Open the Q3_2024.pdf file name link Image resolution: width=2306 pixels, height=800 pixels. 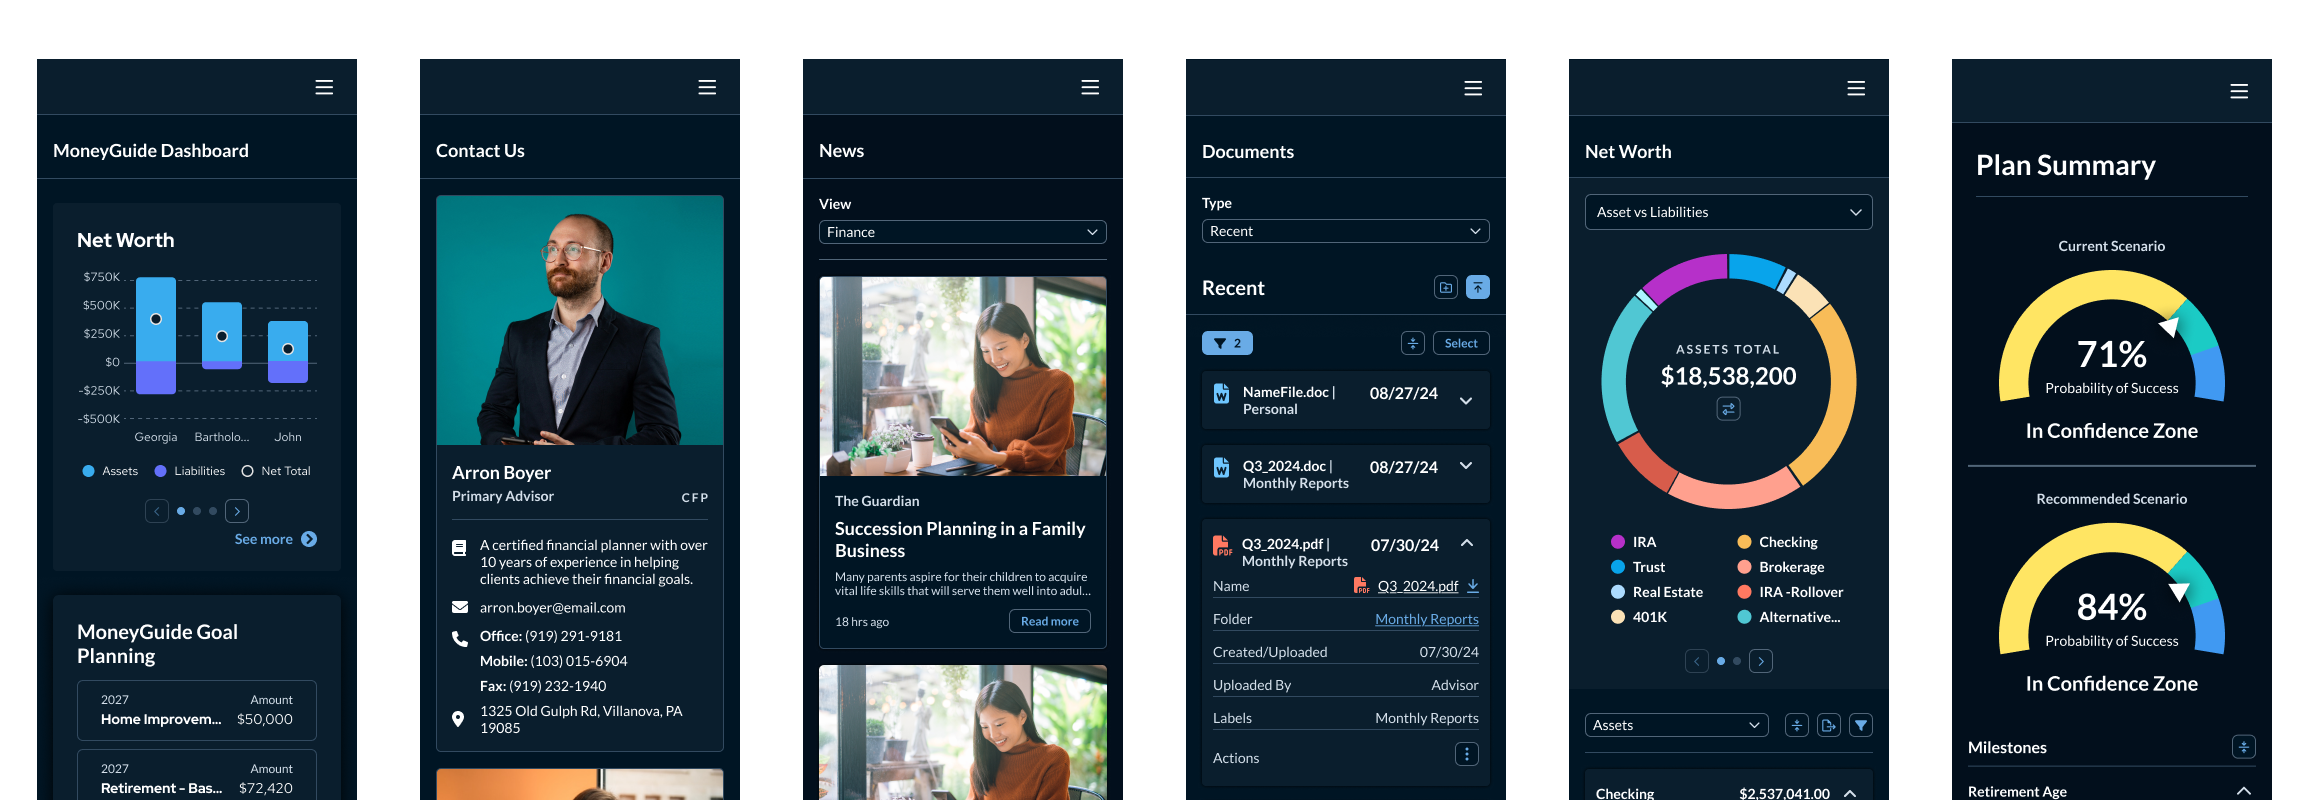click(x=1418, y=586)
